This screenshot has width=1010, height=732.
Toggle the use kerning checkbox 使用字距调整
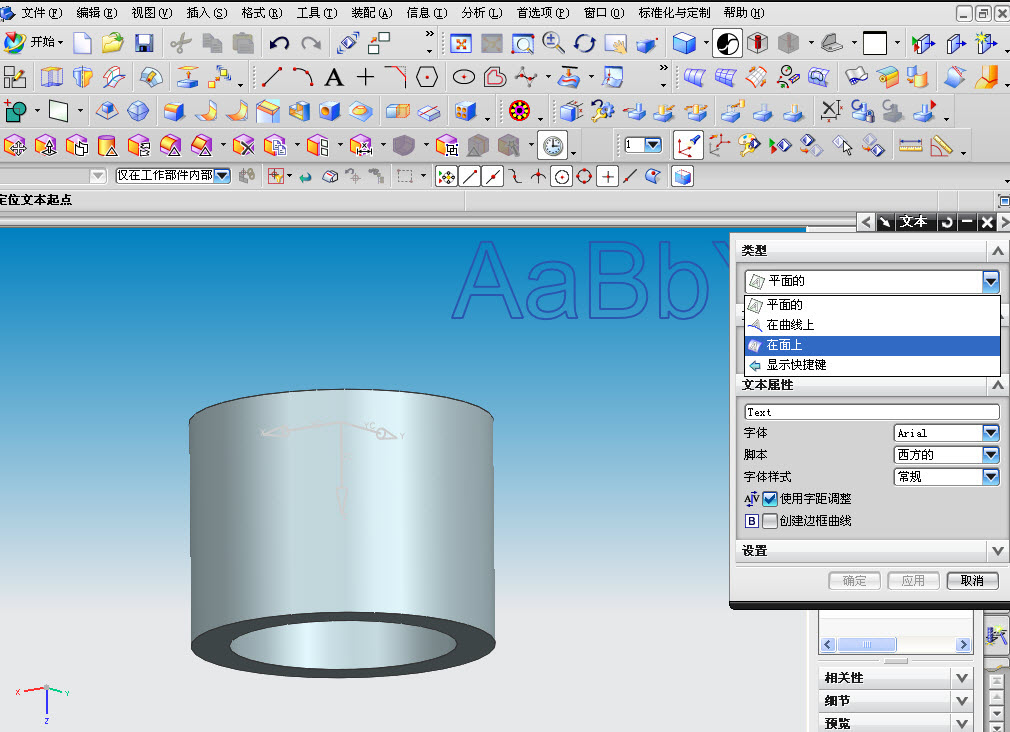pos(770,499)
